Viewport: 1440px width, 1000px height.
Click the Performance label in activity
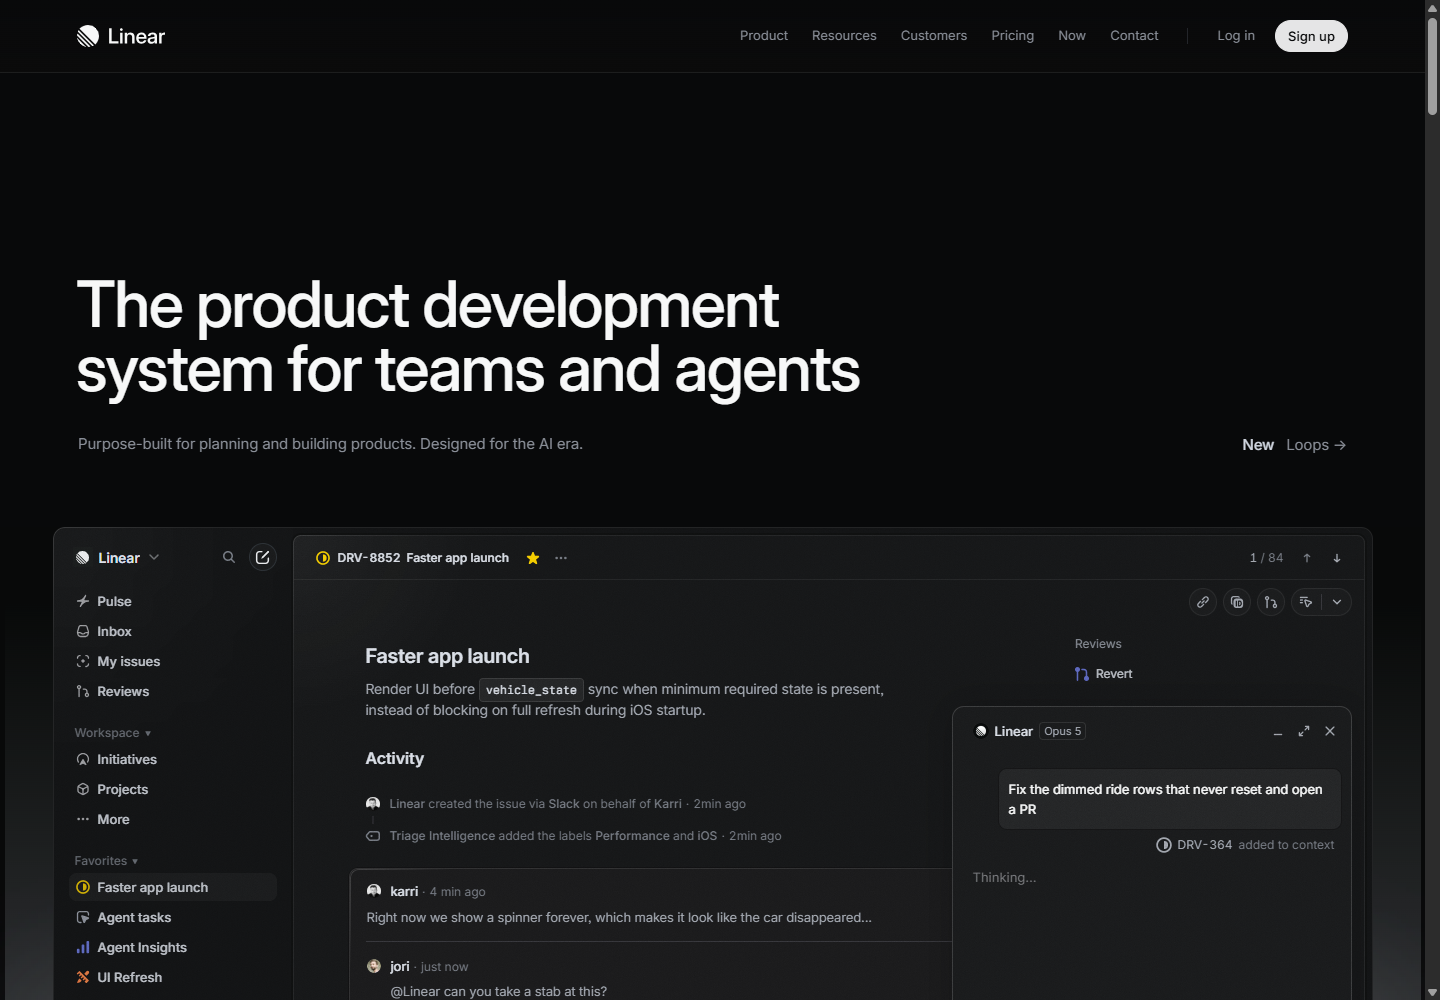632,836
